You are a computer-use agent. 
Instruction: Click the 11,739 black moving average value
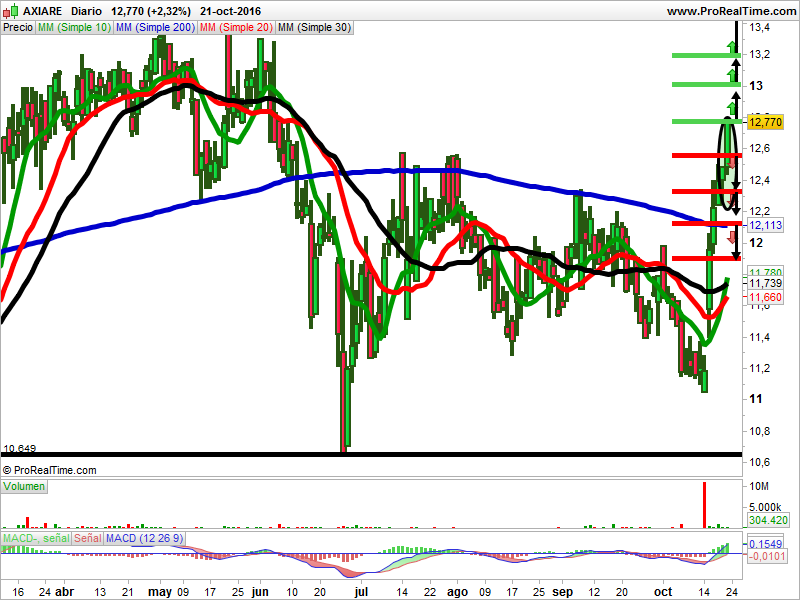(765, 283)
